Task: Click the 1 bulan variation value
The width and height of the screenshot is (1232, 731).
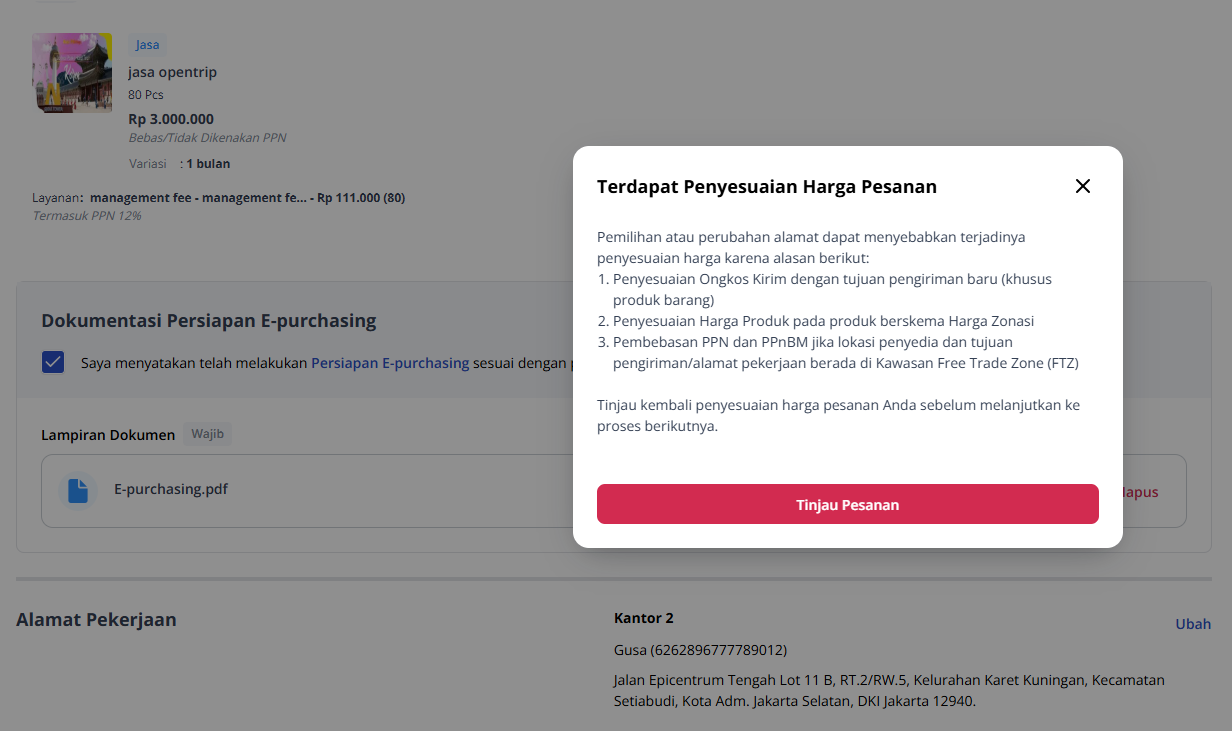Action: (208, 163)
